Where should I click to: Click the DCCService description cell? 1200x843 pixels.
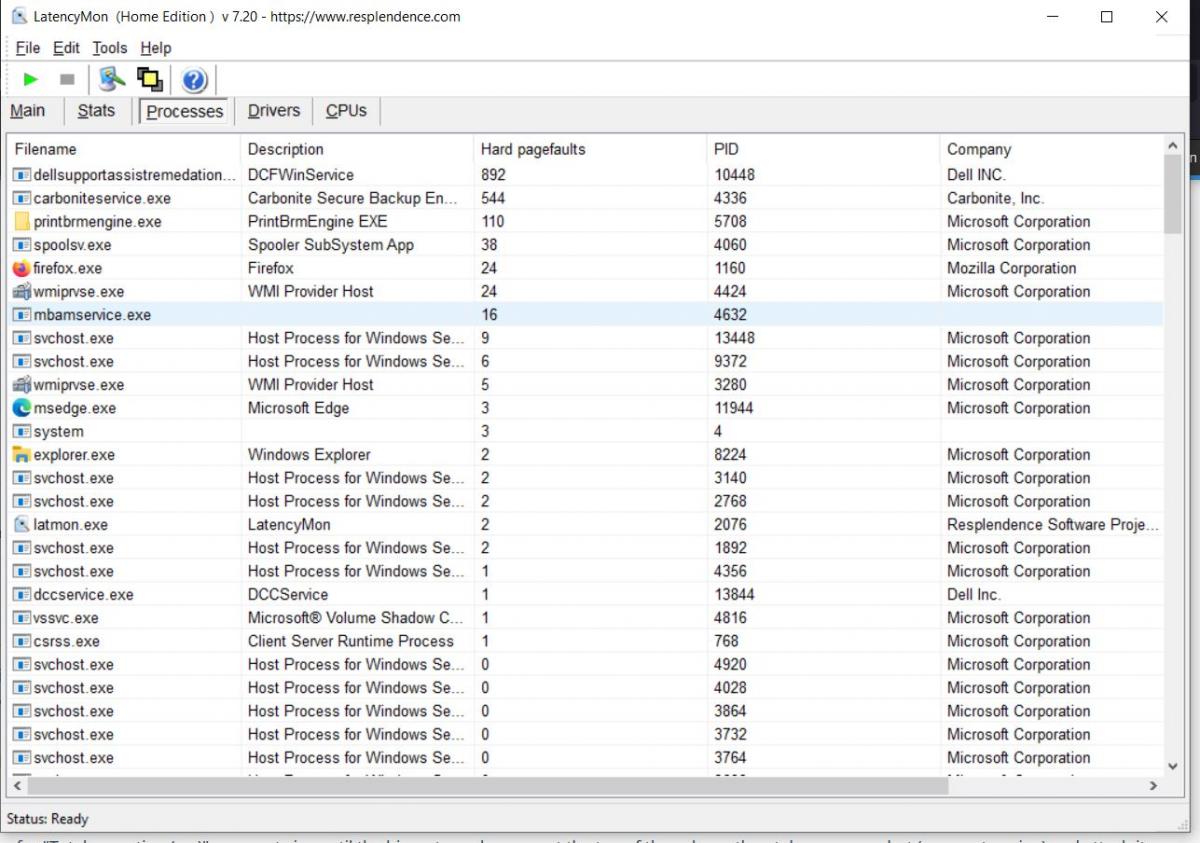[x=288, y=595]
